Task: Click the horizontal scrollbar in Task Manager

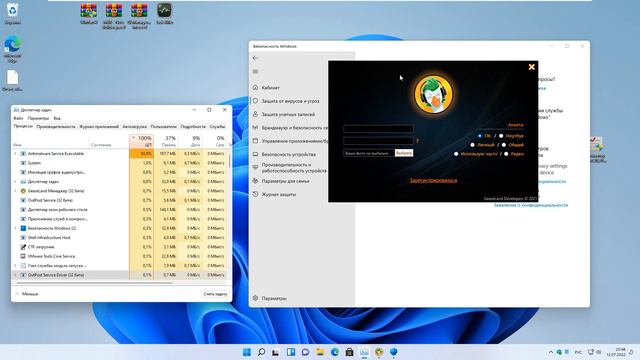Action: coord(95,282)
